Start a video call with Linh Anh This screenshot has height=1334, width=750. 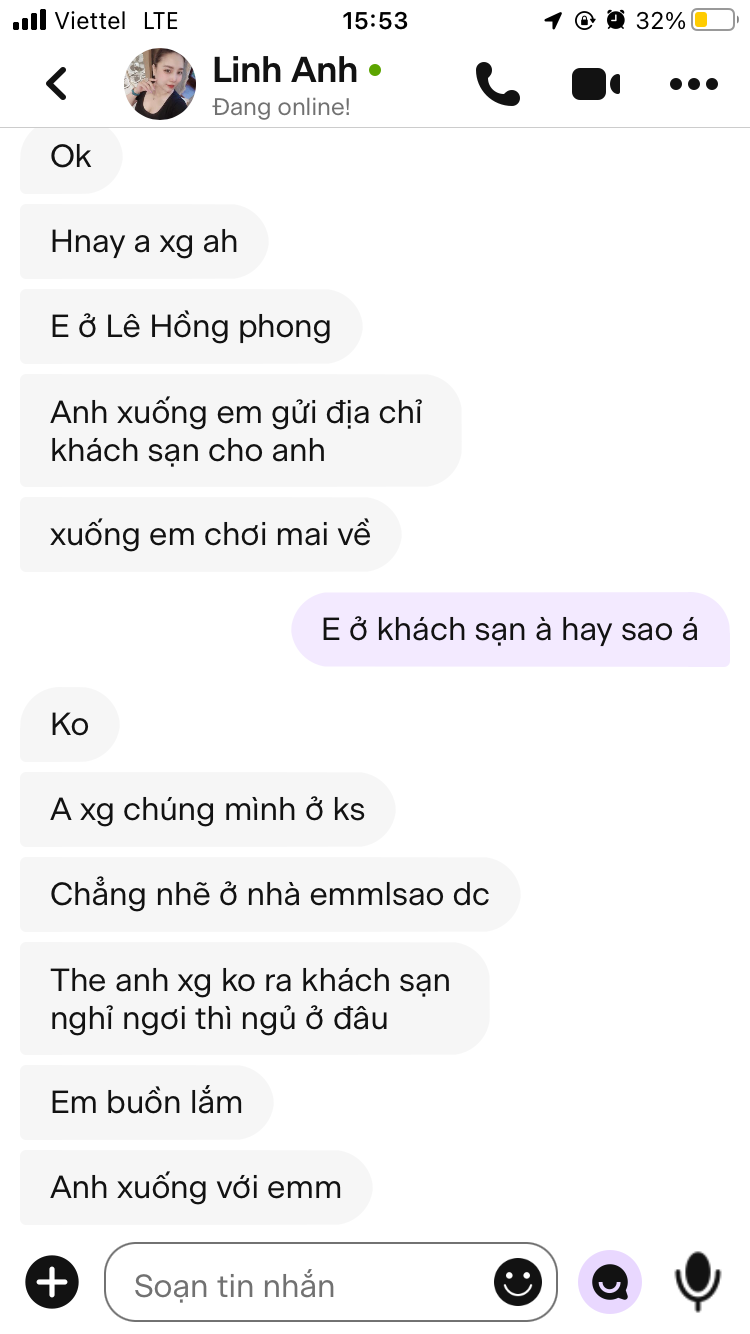pos(596,84)
